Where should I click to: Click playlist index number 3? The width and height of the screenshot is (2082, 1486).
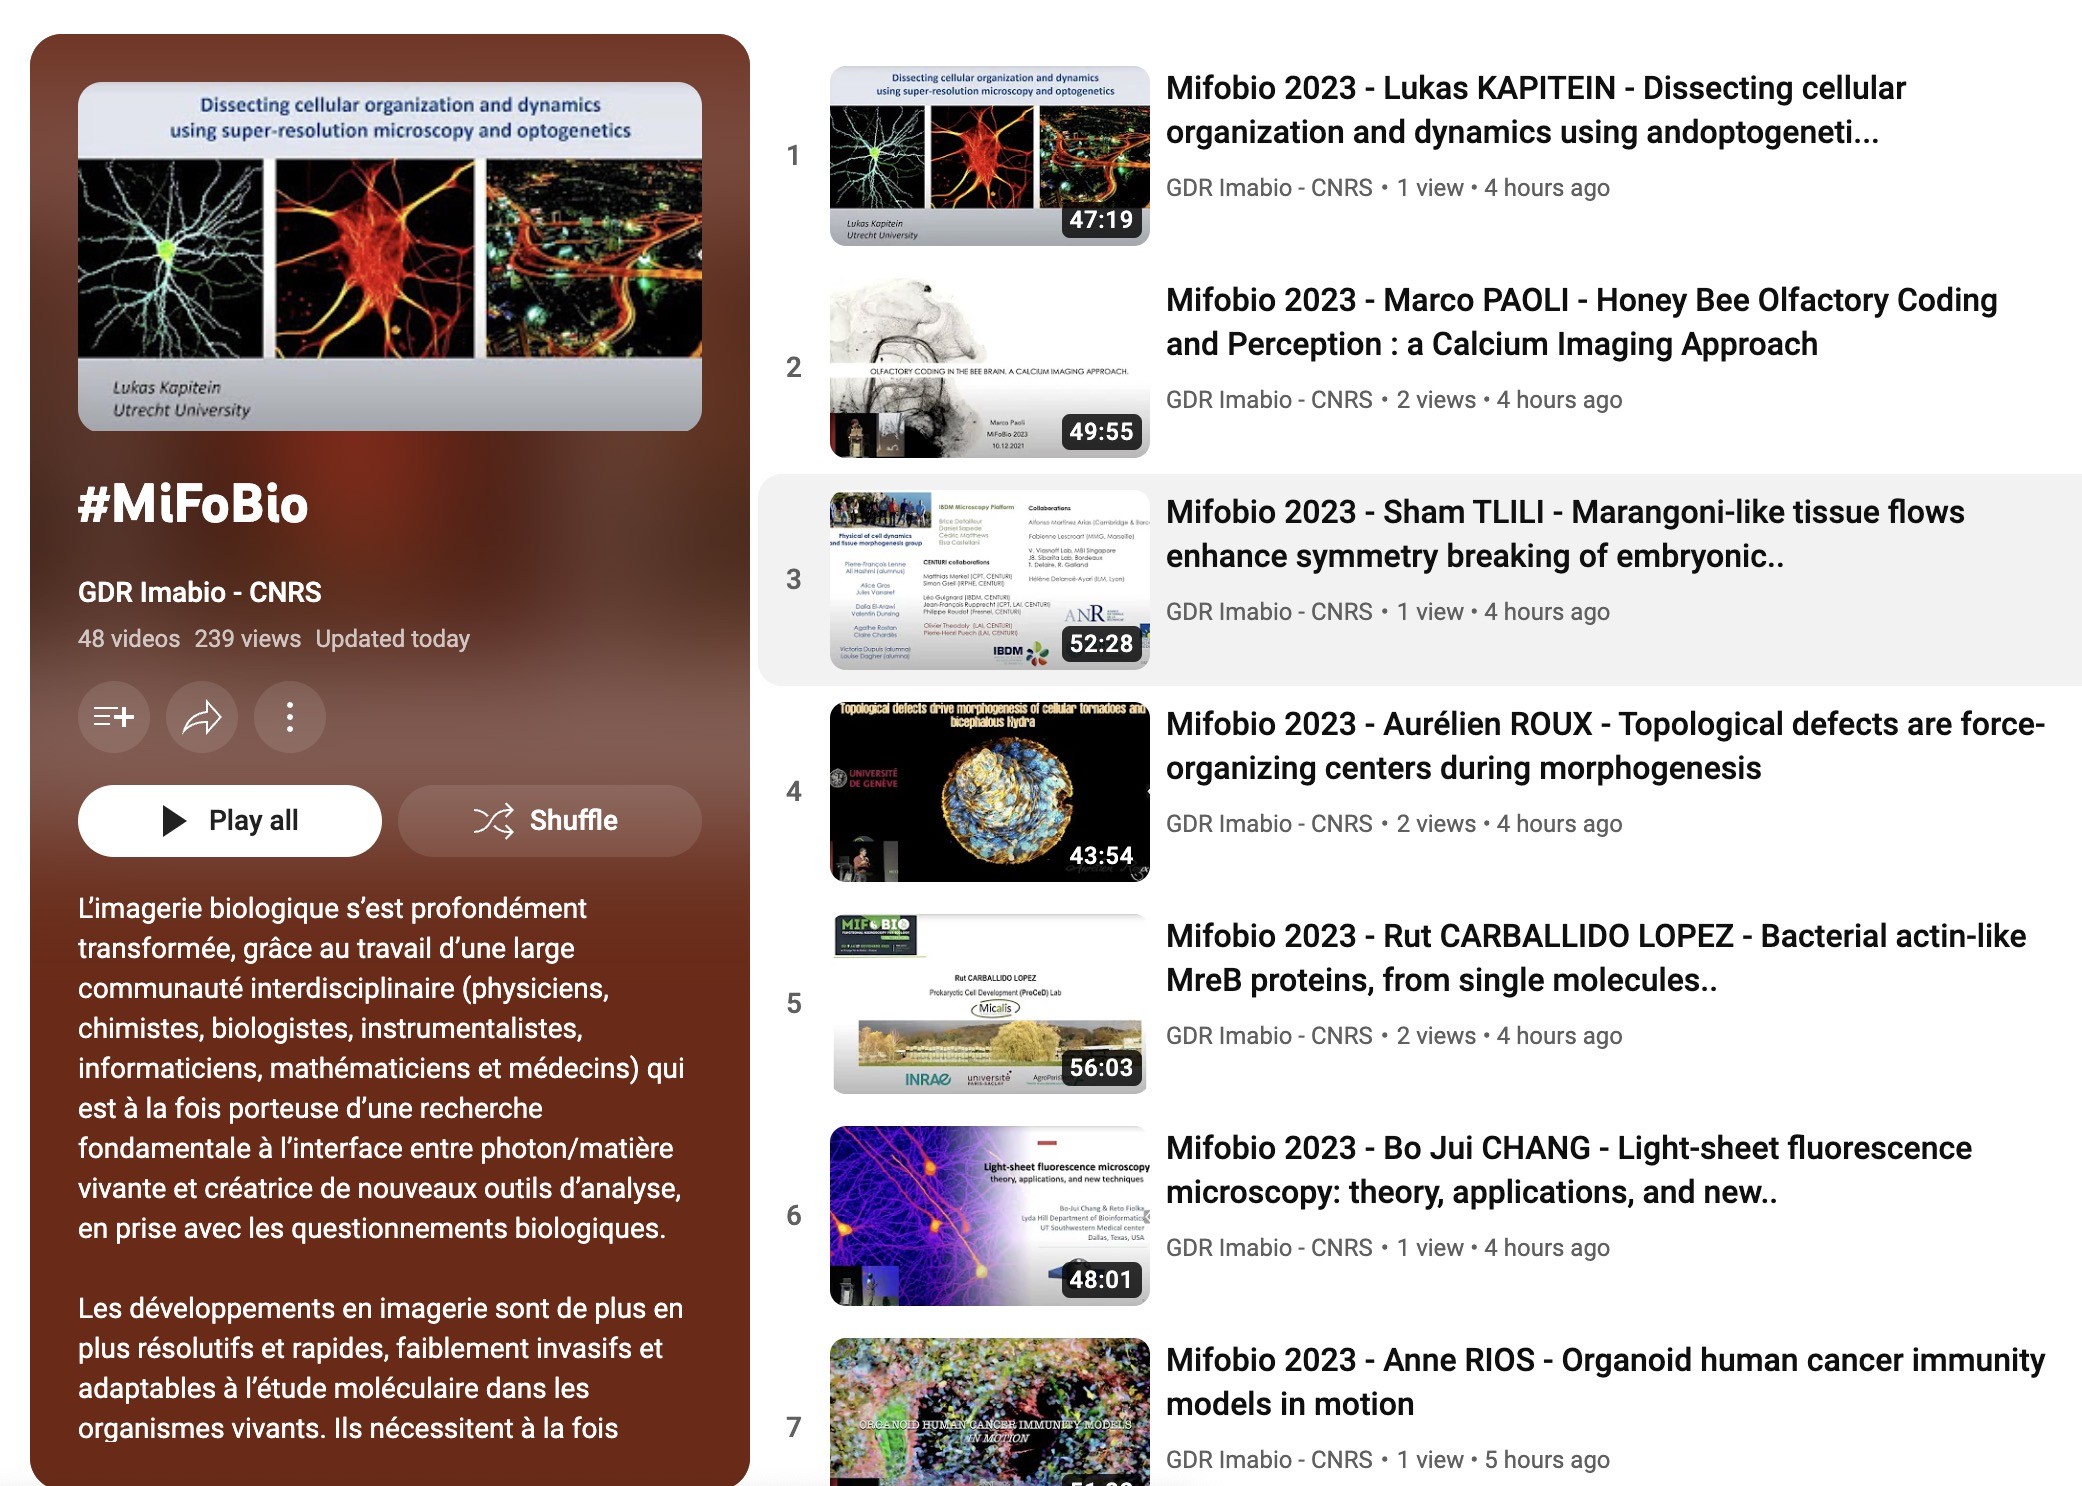tap(793, 580)
